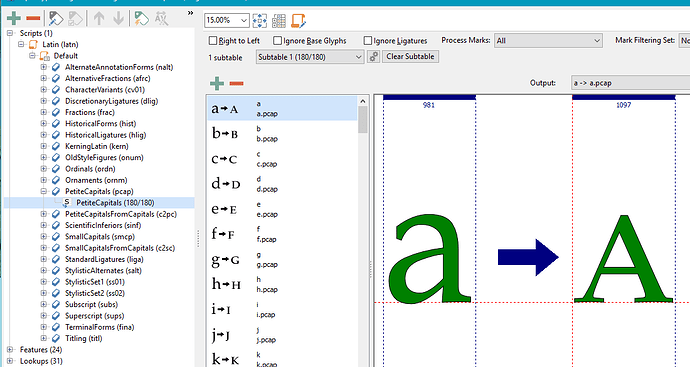Collapse the Scripts (1) tree node
The image size is (690, 367).
pos(10,33)
